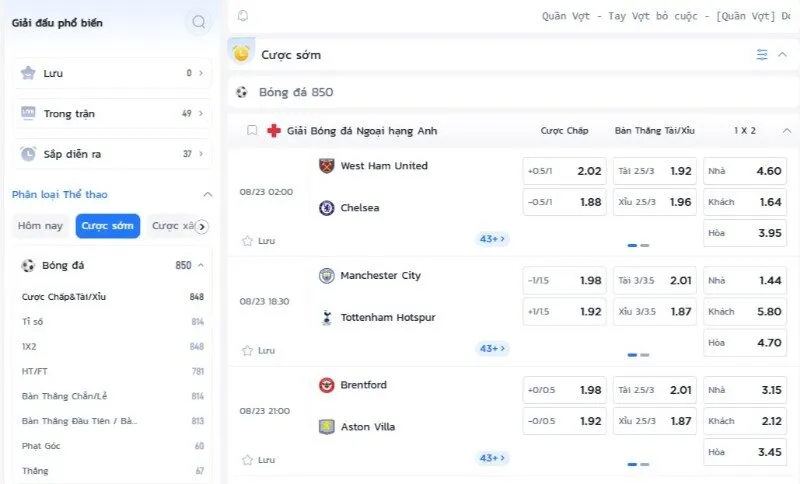Click the Tottenham Hotspur logo
The height and width of the screenshot is (484, 800).
coord(326,318)
